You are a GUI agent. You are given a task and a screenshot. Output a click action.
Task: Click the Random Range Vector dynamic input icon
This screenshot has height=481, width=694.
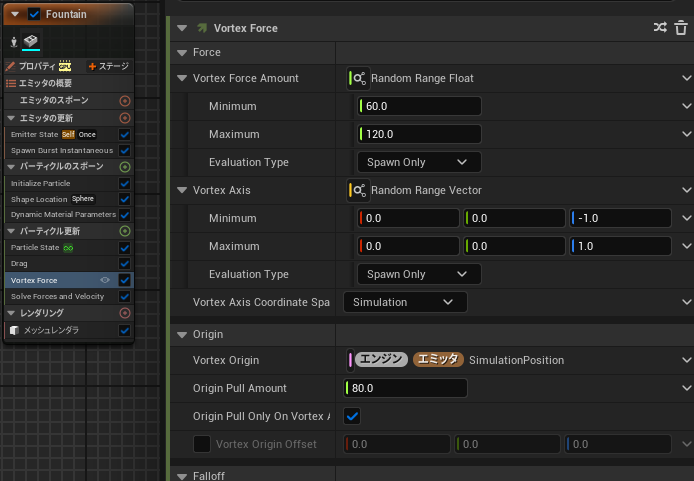pyautogui.click(x=357, y=190)
